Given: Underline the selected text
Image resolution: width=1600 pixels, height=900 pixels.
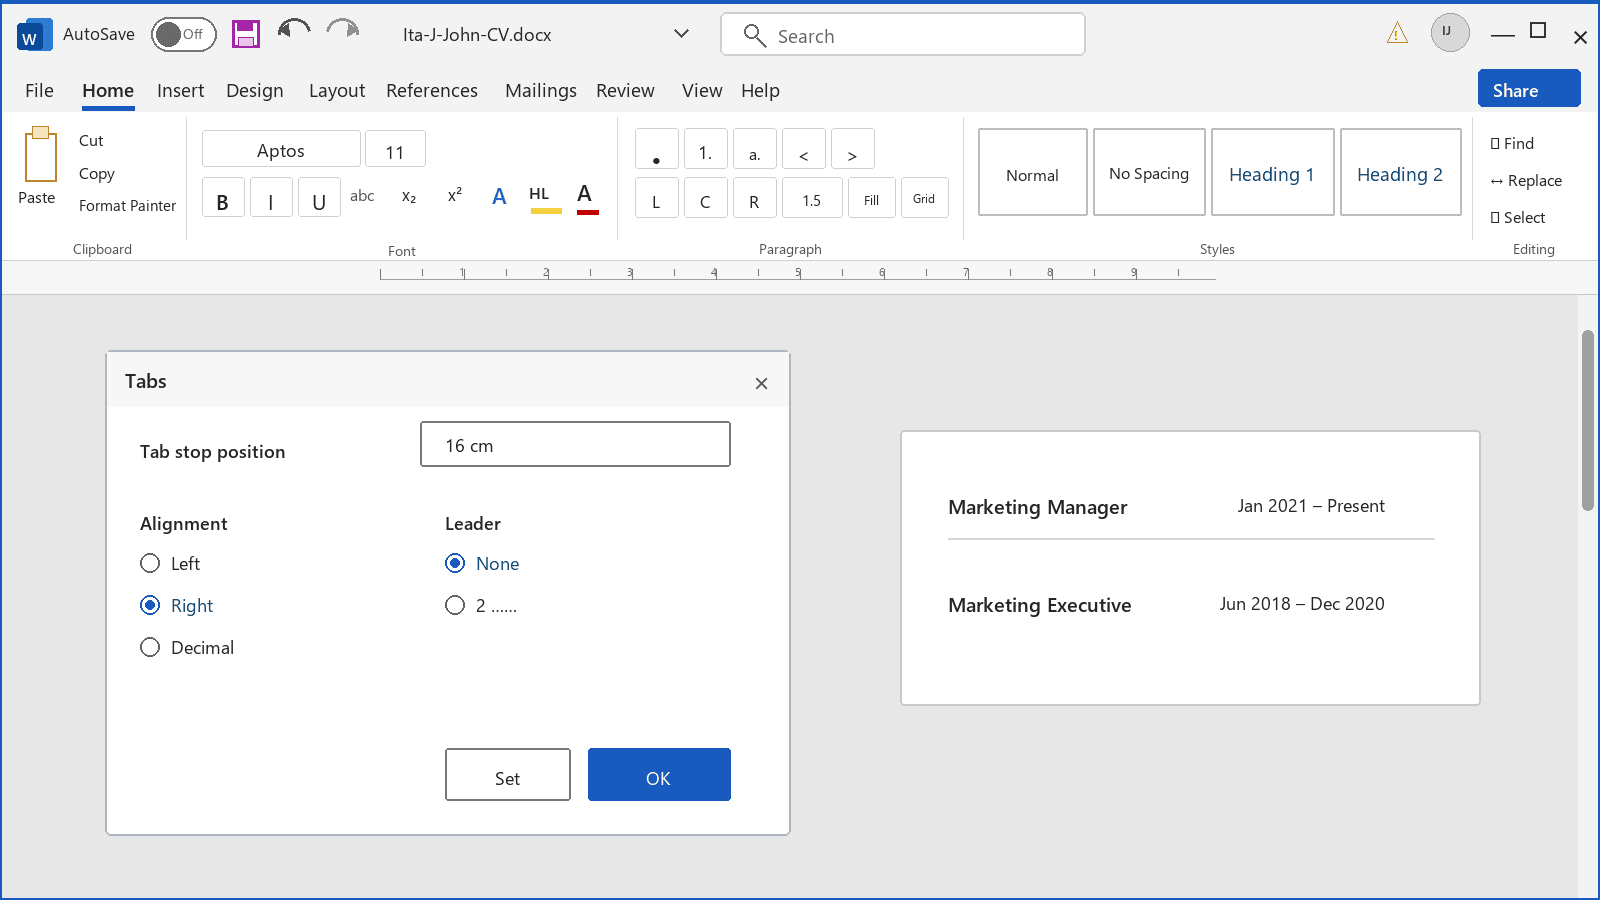Looking at the screenshot, I should pos(319,198).
